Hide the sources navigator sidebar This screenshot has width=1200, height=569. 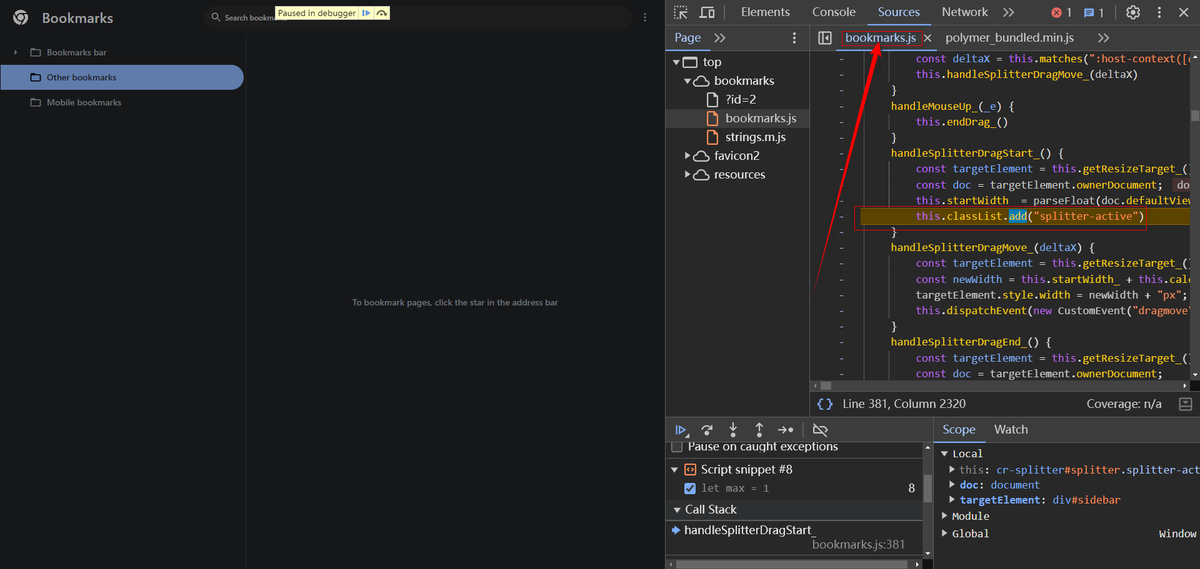click(x=825, y=38)
